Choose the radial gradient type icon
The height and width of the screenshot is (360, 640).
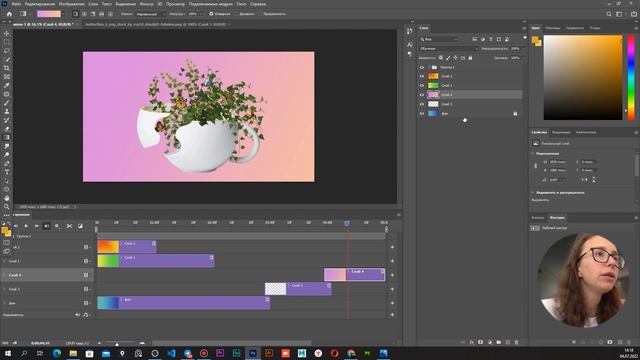point(84,14)
